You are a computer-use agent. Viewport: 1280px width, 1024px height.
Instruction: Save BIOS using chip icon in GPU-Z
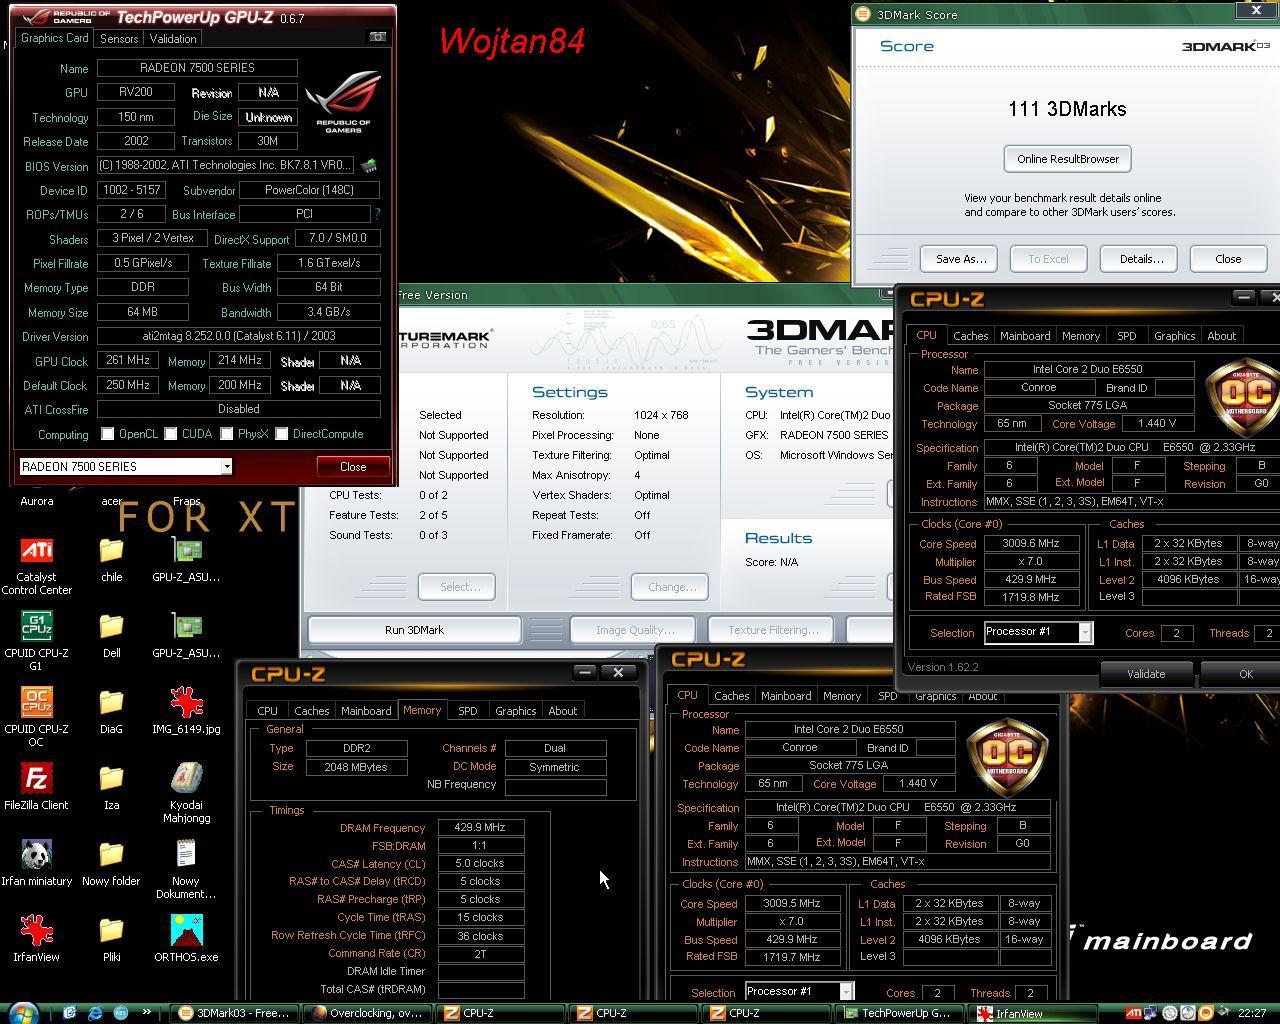369,165
